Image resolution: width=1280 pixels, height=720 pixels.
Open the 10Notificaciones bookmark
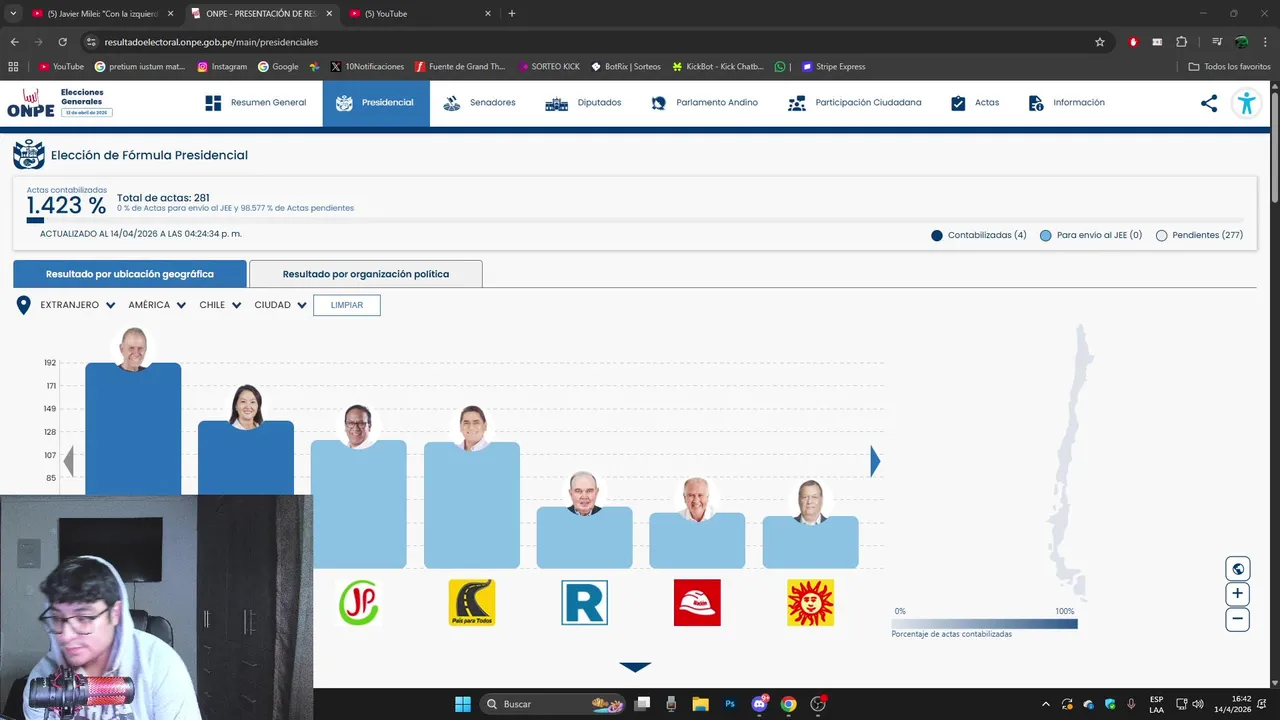pyautogui.click(x=367, y=67)
